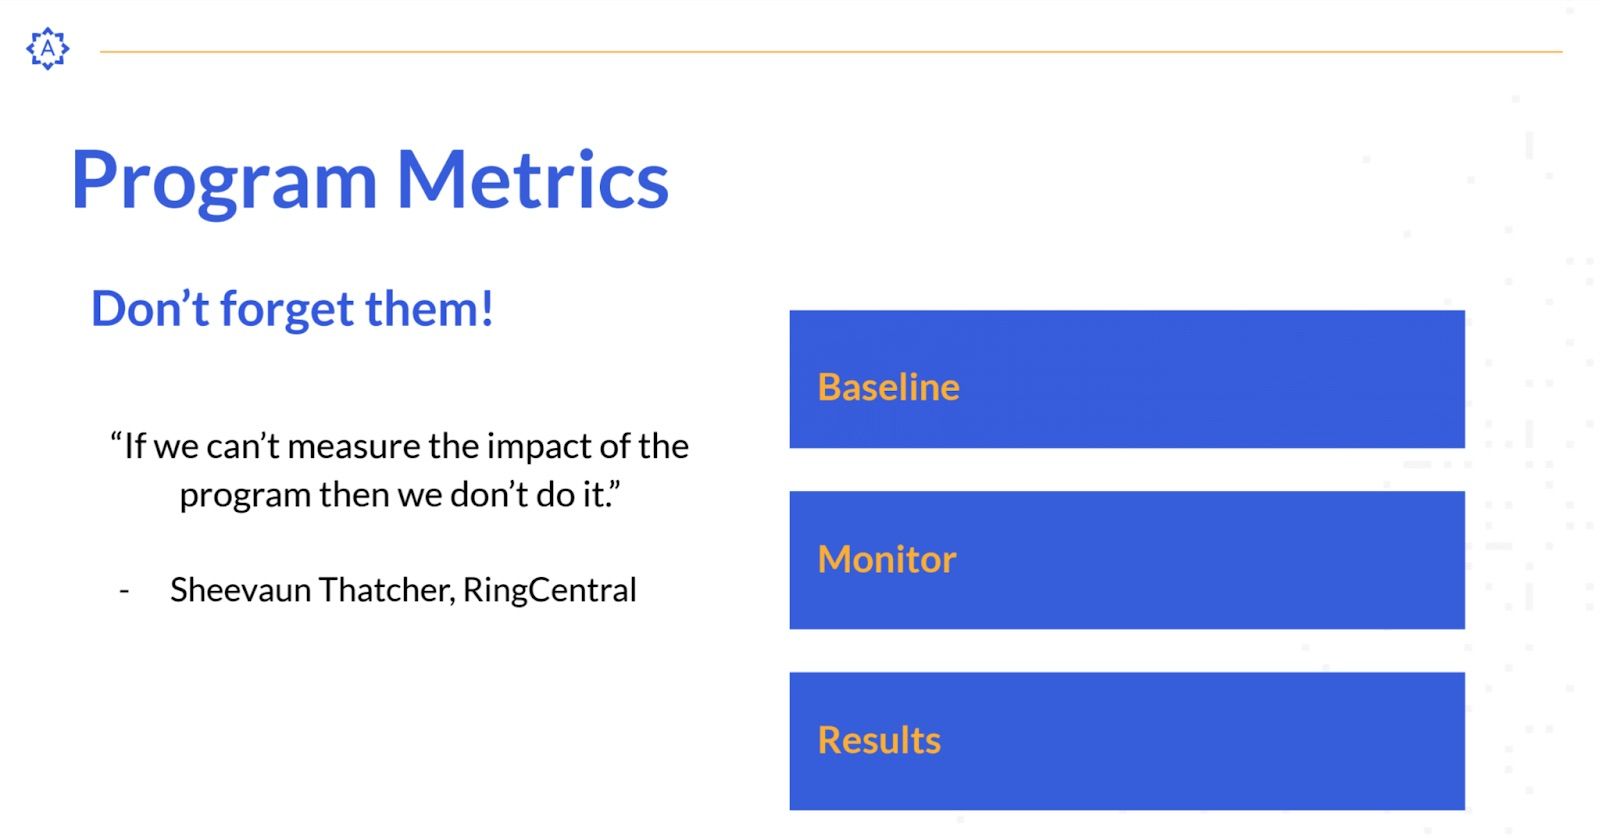Click "program then we don't do it" line
Viewport: 1600px width, 838px height.
(399, 495)
